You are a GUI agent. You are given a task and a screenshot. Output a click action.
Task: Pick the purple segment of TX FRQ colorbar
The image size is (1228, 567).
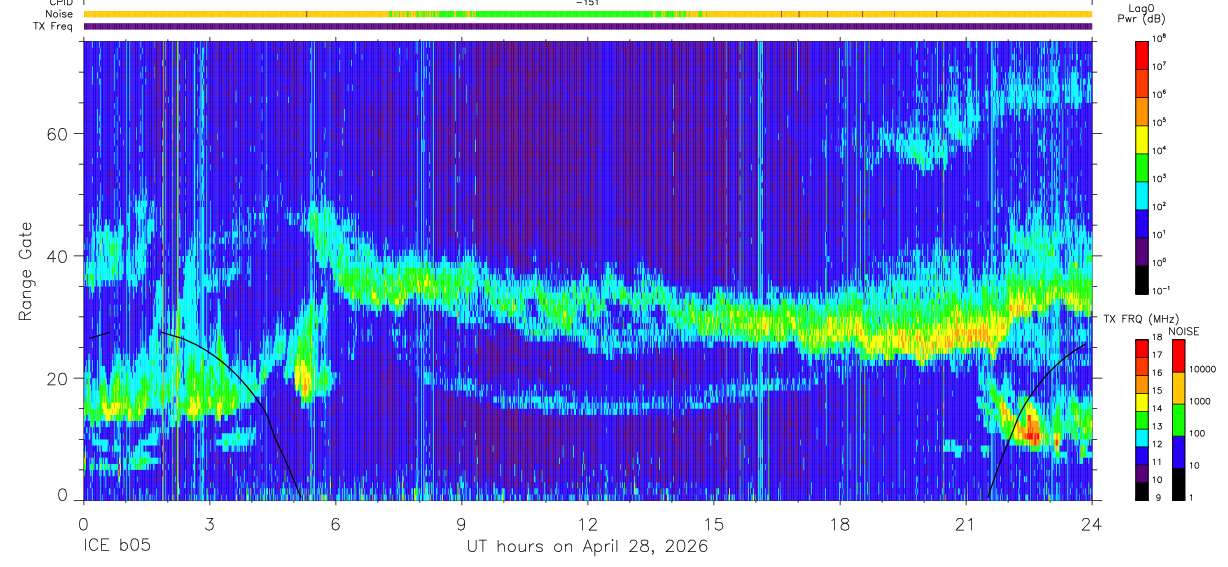(1142, 473)
